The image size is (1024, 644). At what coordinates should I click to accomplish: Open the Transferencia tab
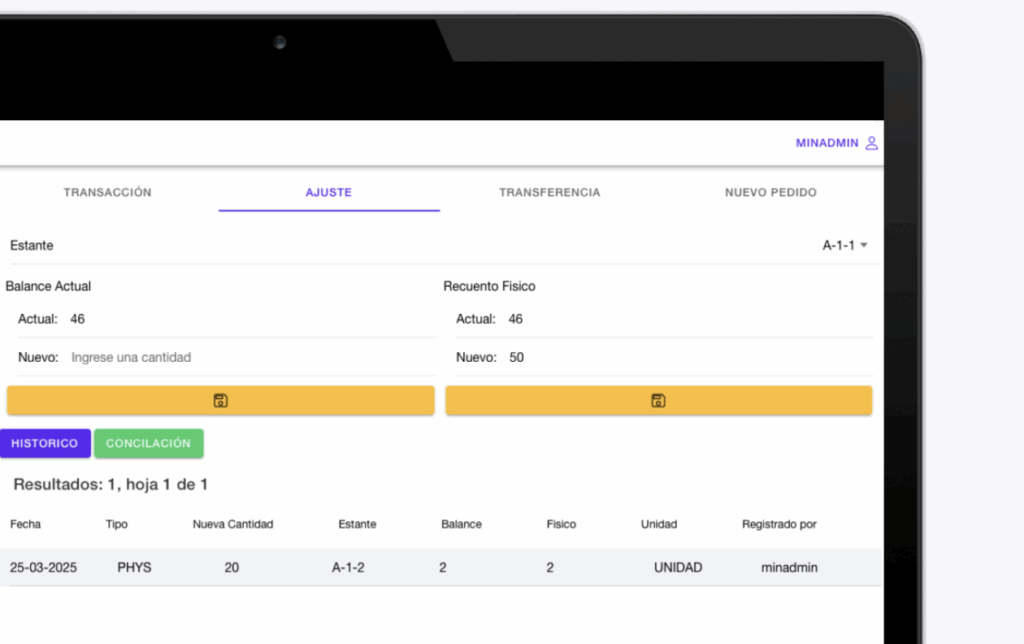[550, 192]
